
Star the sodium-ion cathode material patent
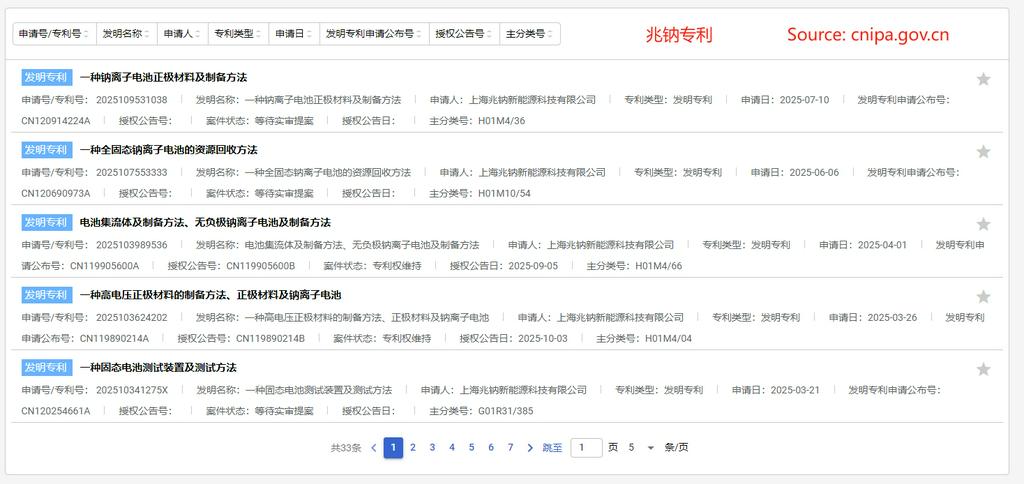[983, 79]
